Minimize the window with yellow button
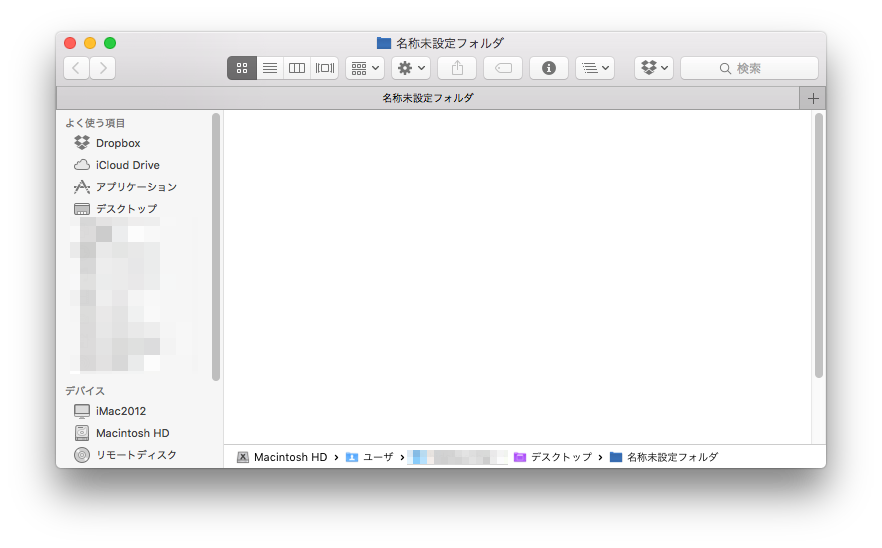 (x=90, y=43)
